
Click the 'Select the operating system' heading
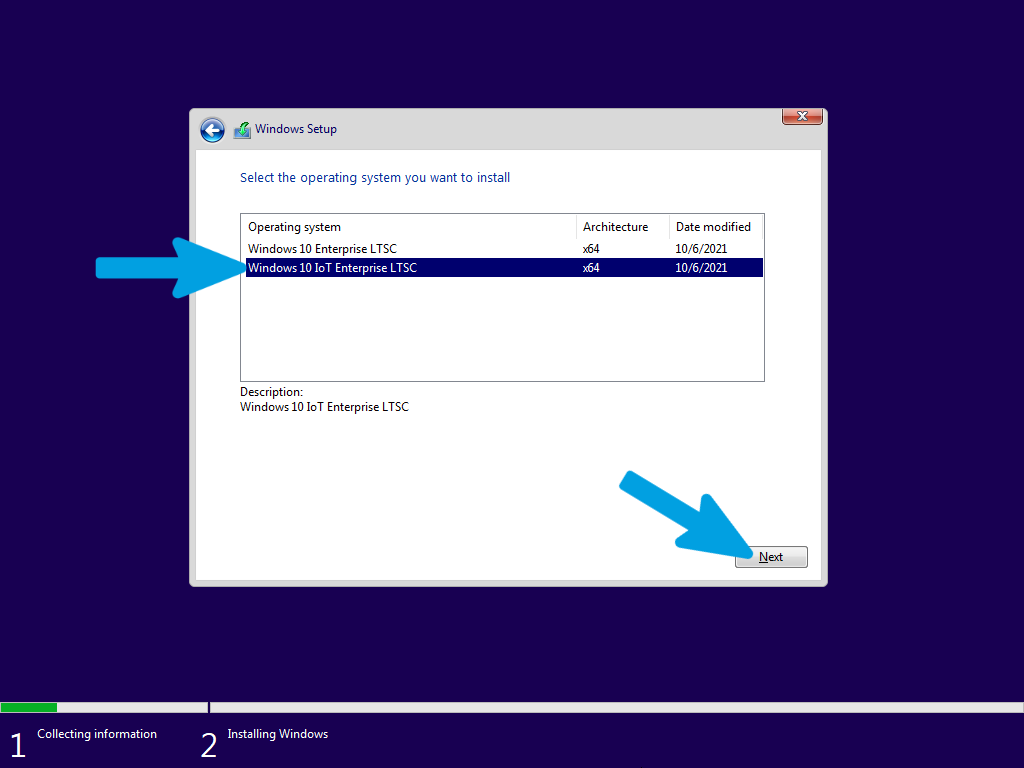coord(375,178)
